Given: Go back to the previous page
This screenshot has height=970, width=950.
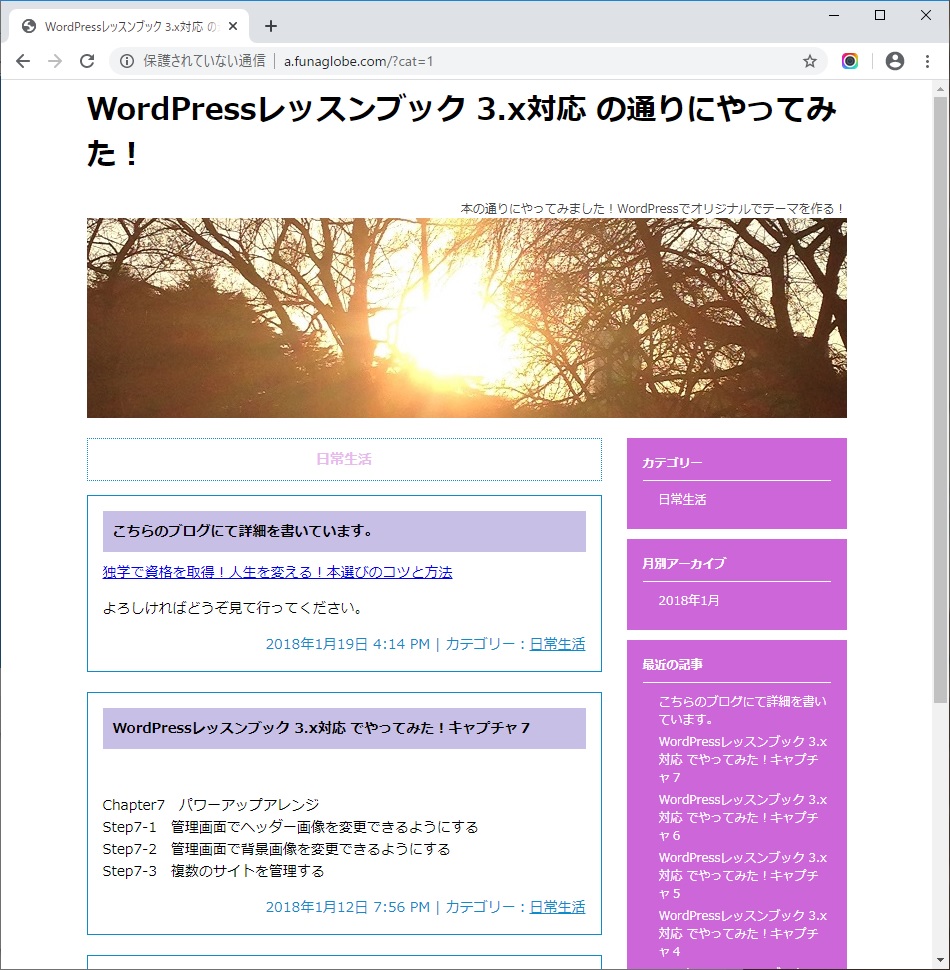Looking at the screenshot, I should point(23,61).
